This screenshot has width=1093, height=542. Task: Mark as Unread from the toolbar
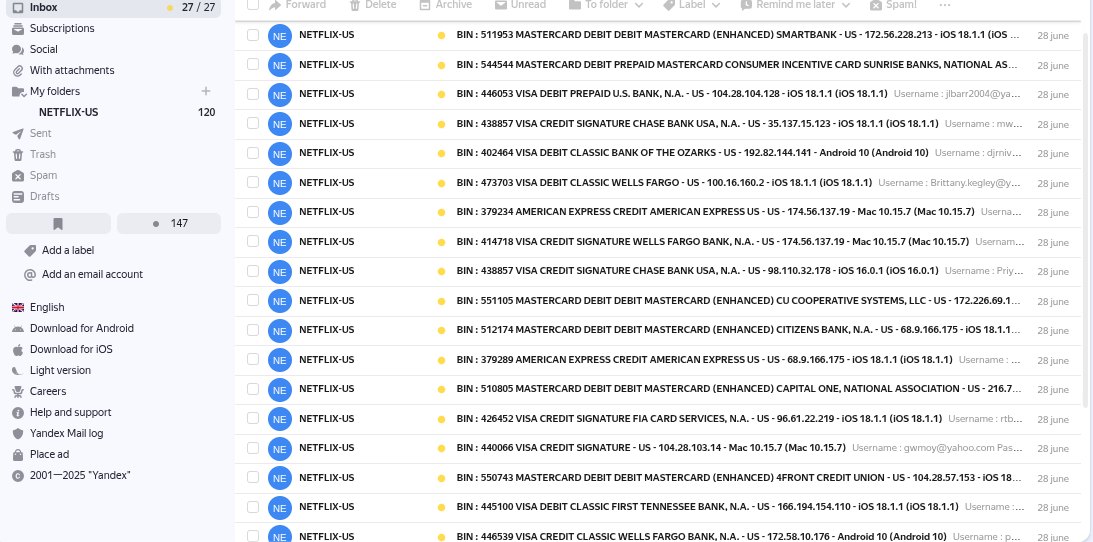pyautogui.click(x=520, y=5)
